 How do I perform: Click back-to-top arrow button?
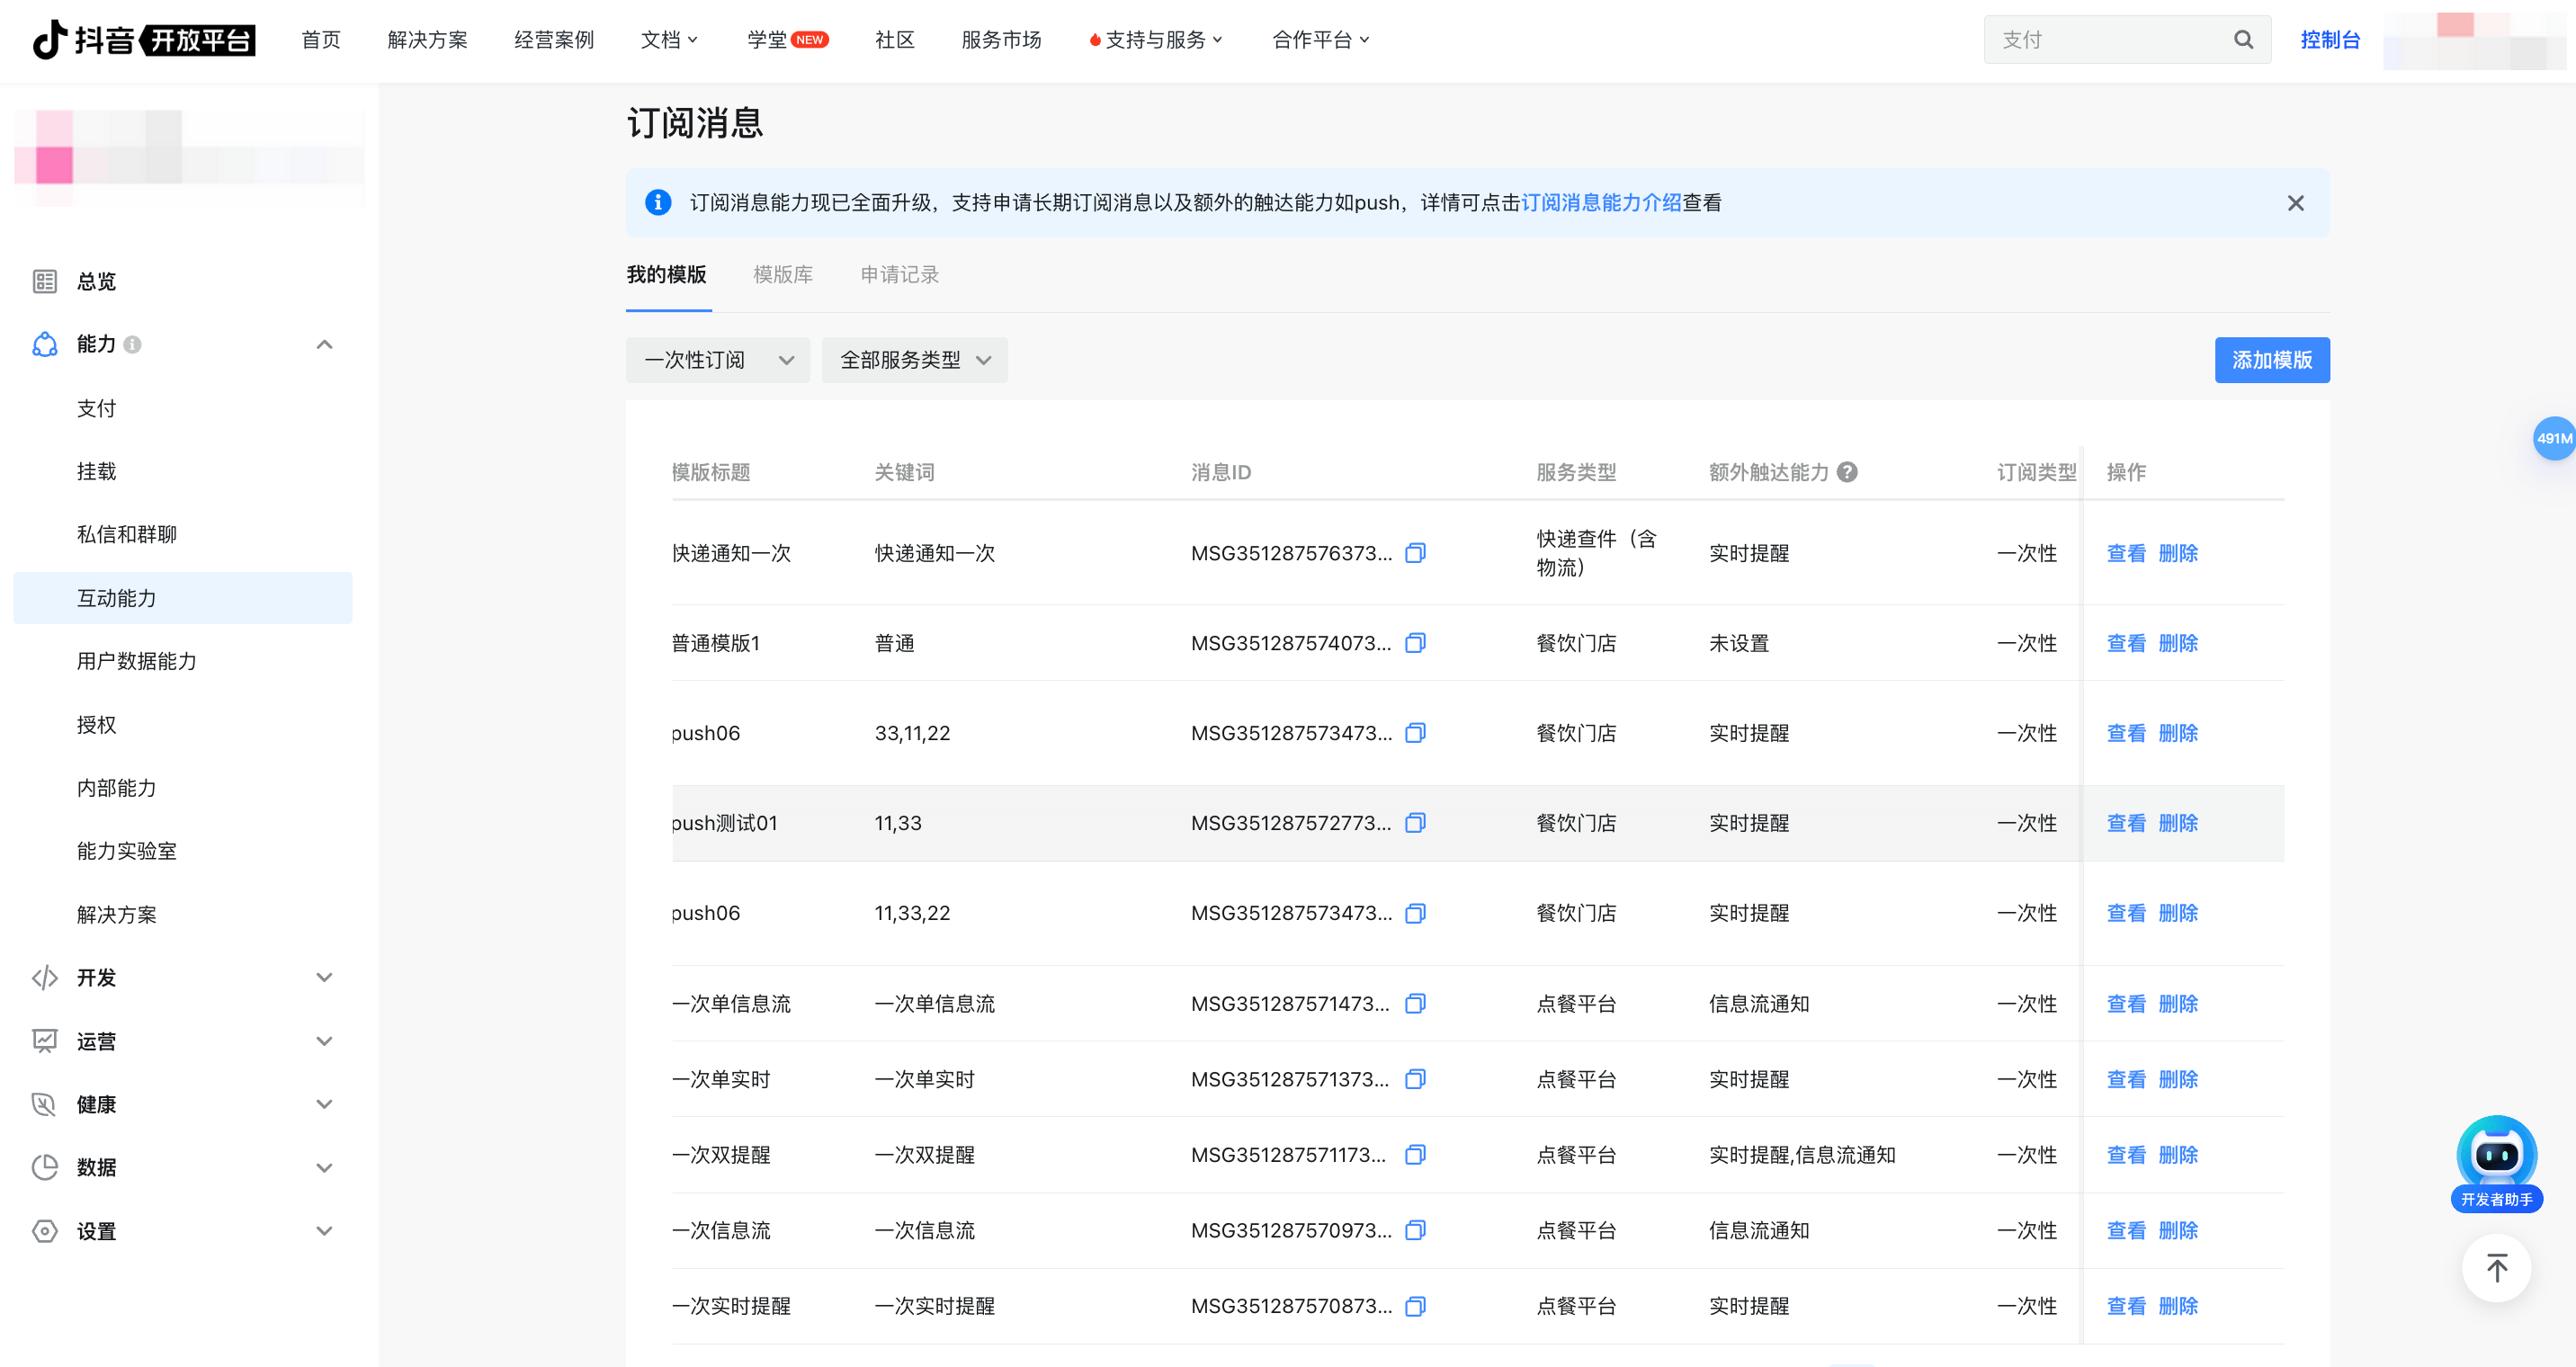pos(2496,1268)
